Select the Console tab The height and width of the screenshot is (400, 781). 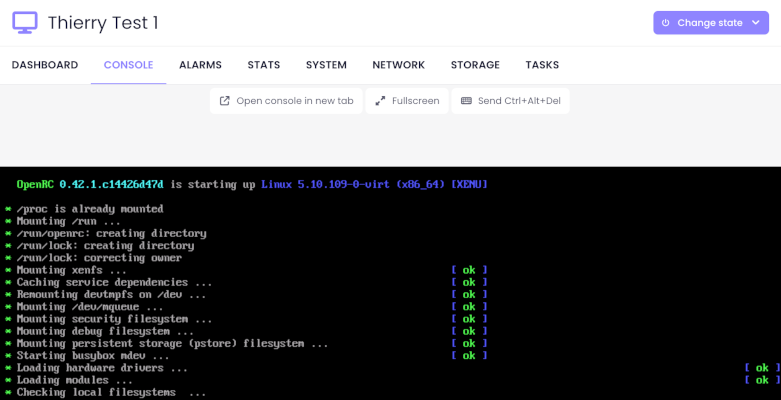coord(129,65)
